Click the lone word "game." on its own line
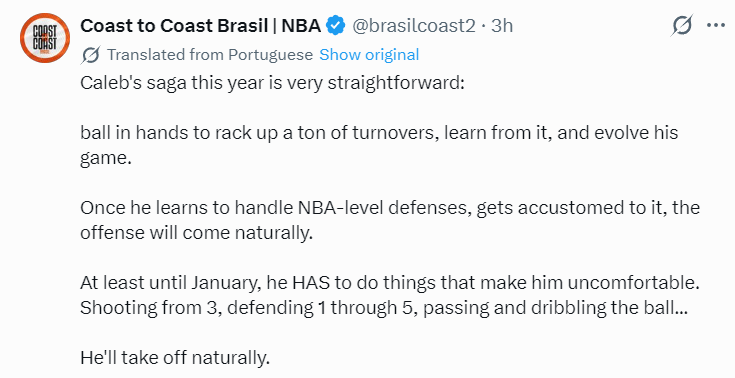Viewport: 735px width, 378px height. point(105,158)
